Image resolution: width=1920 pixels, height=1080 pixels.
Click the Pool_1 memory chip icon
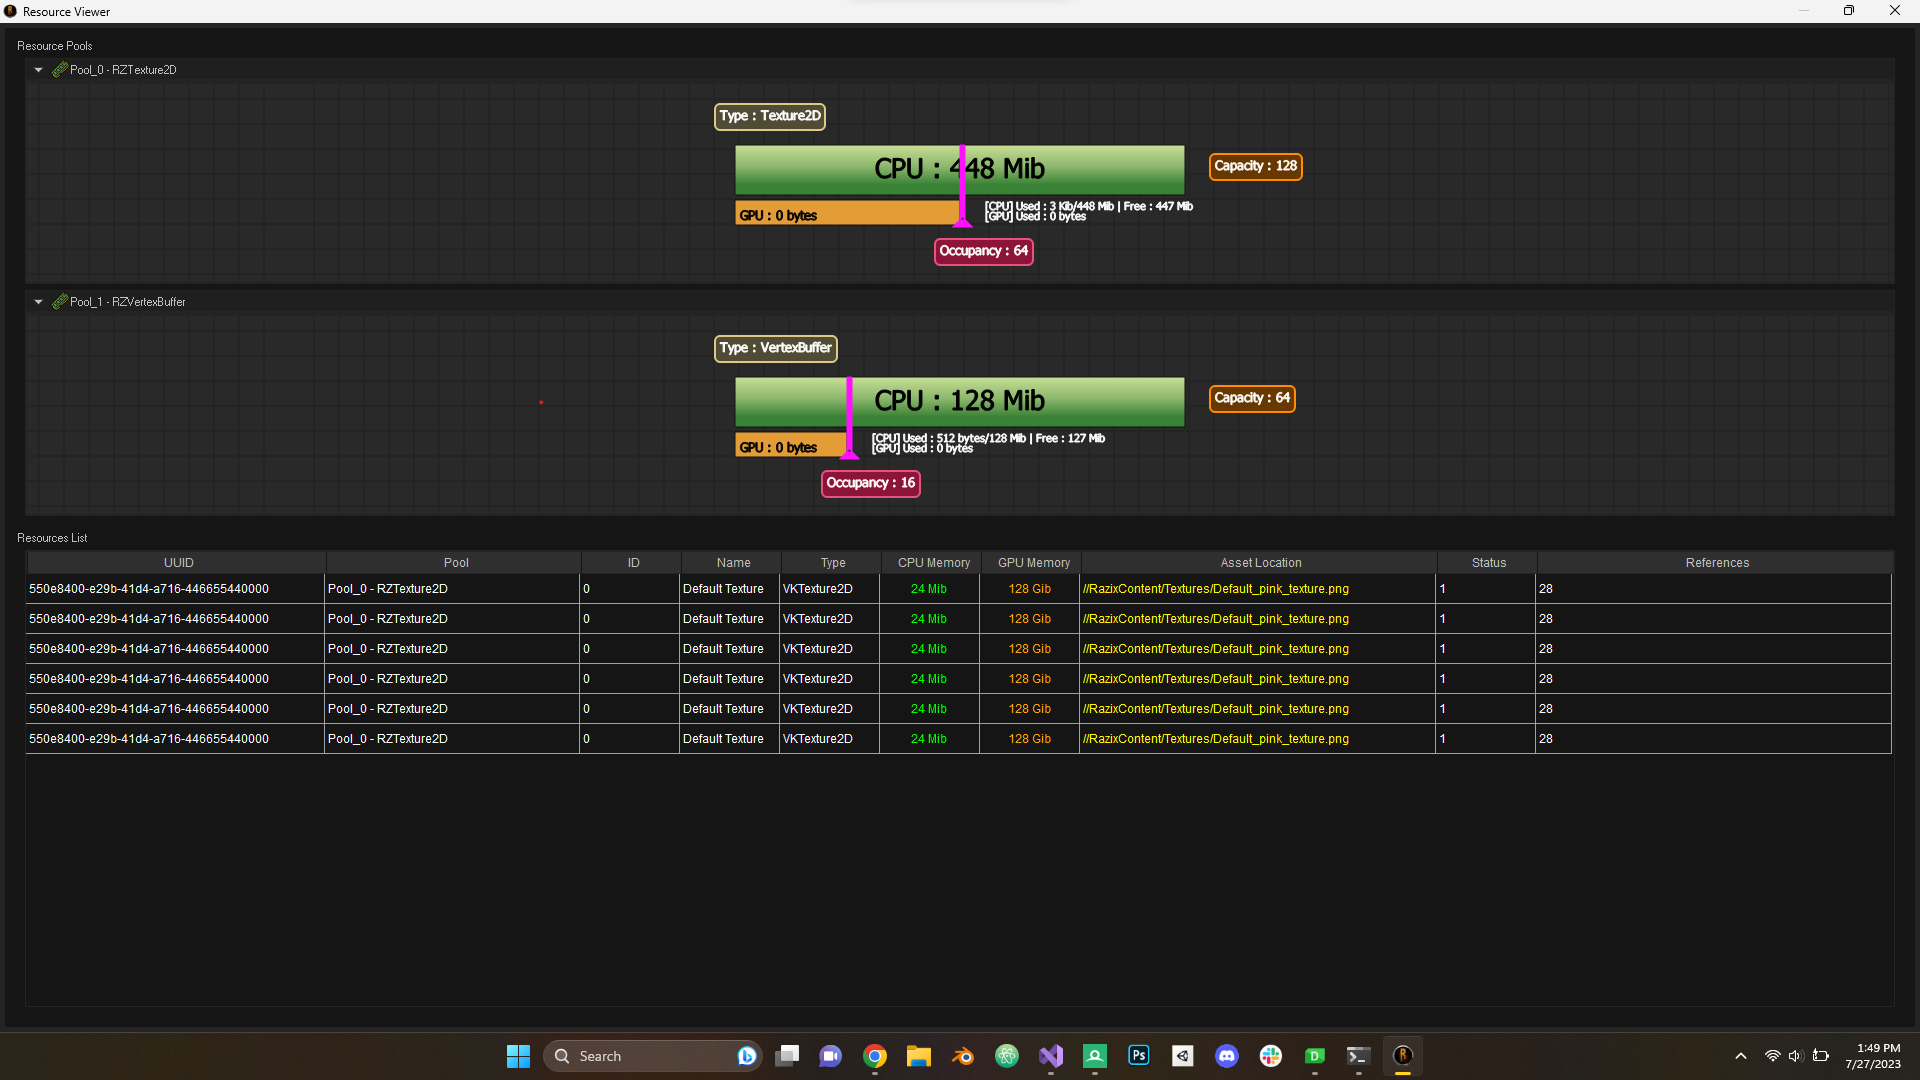[x=60, y=302]
